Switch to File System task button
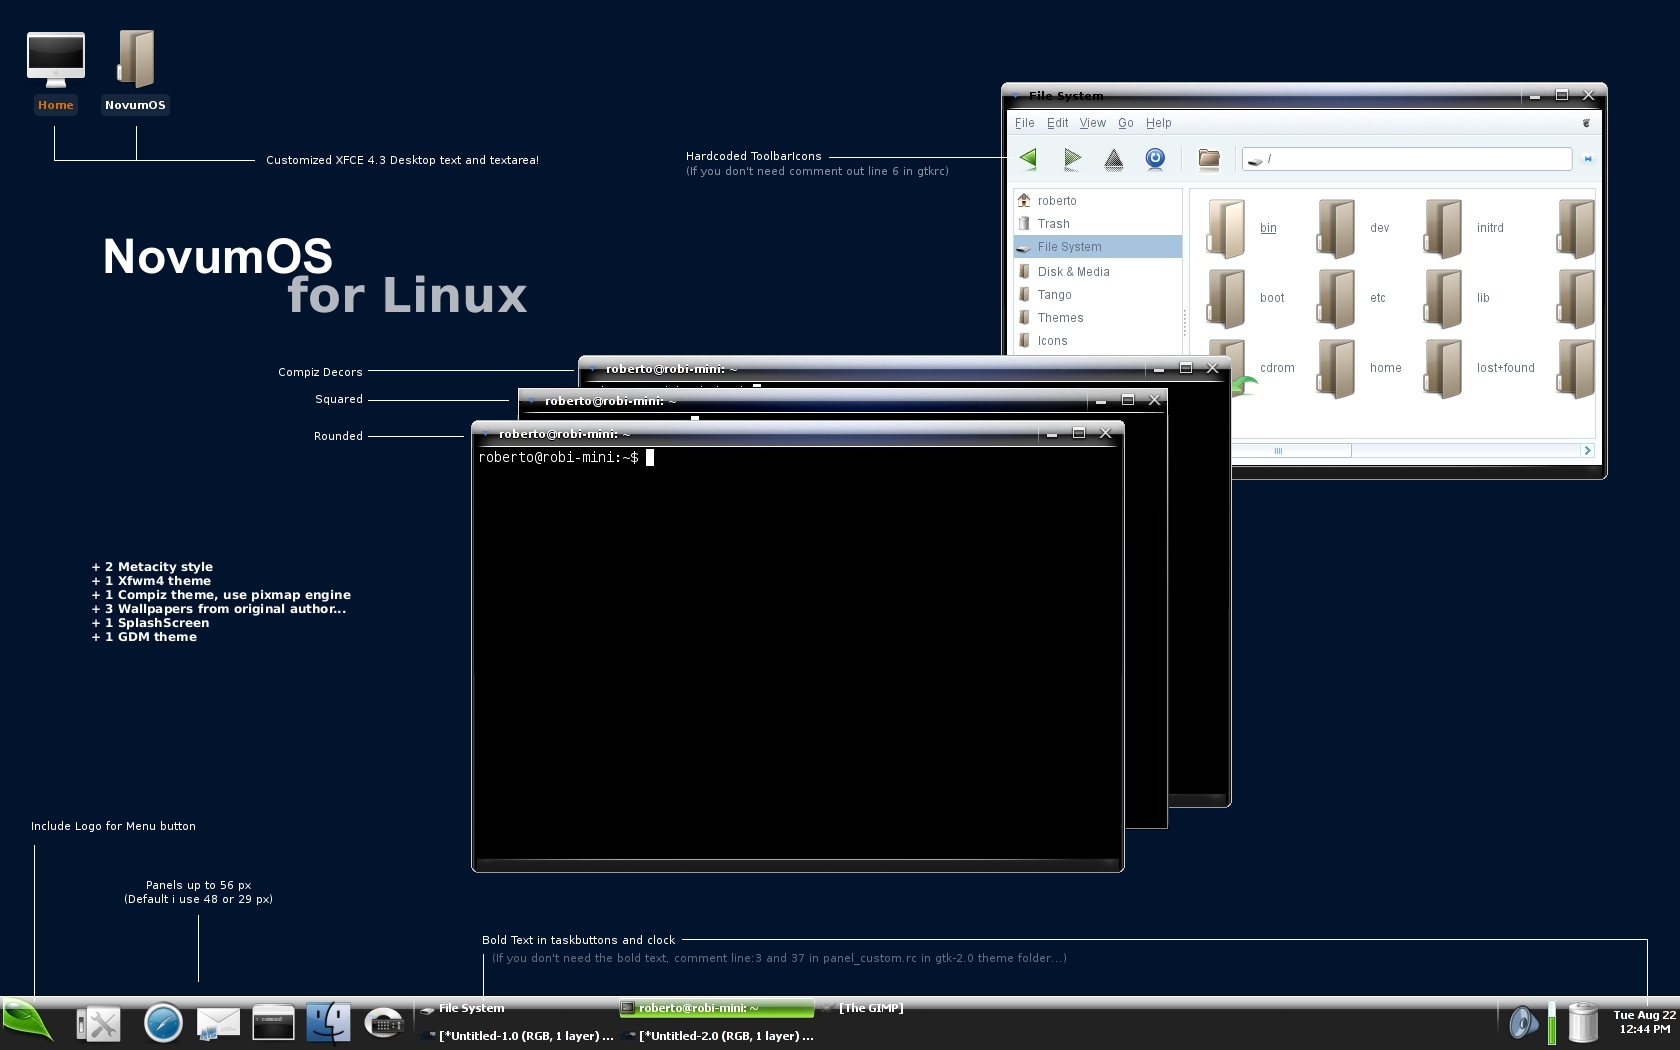This screenshot has width=1680, height=1050. pyautogui.click(x=515, y=1008)
